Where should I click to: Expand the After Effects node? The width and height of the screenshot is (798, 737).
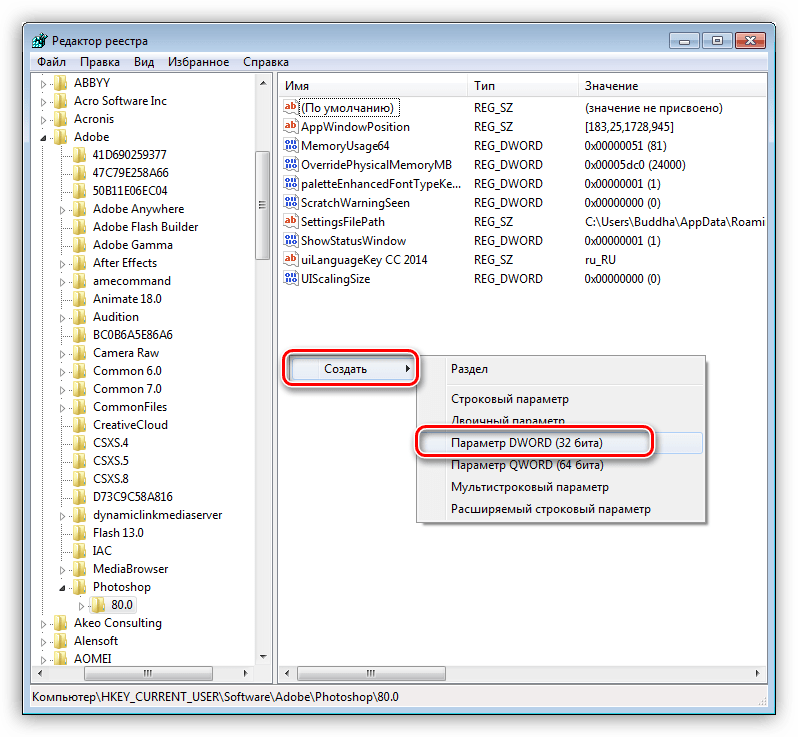coord(62,264)
